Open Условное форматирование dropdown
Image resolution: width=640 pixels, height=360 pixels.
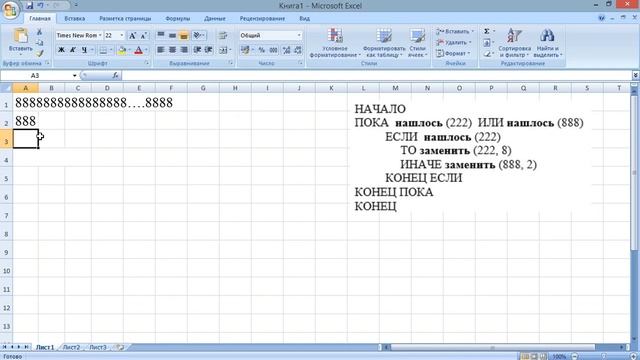click(x=335, y=43)
